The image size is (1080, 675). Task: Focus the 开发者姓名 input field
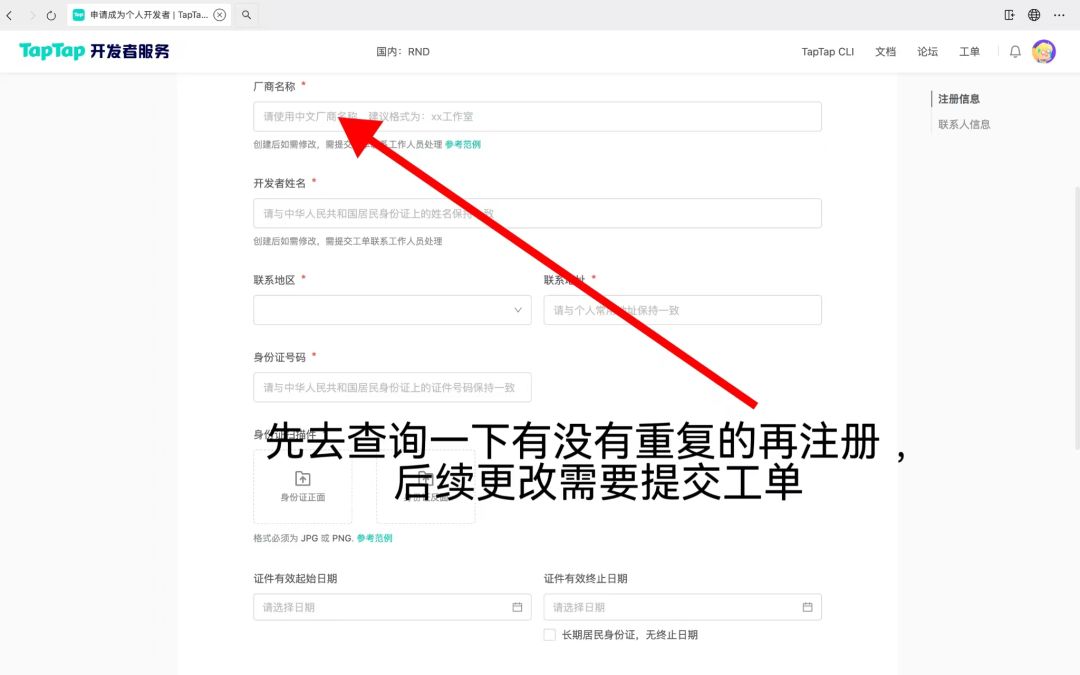tap(537, 214)
